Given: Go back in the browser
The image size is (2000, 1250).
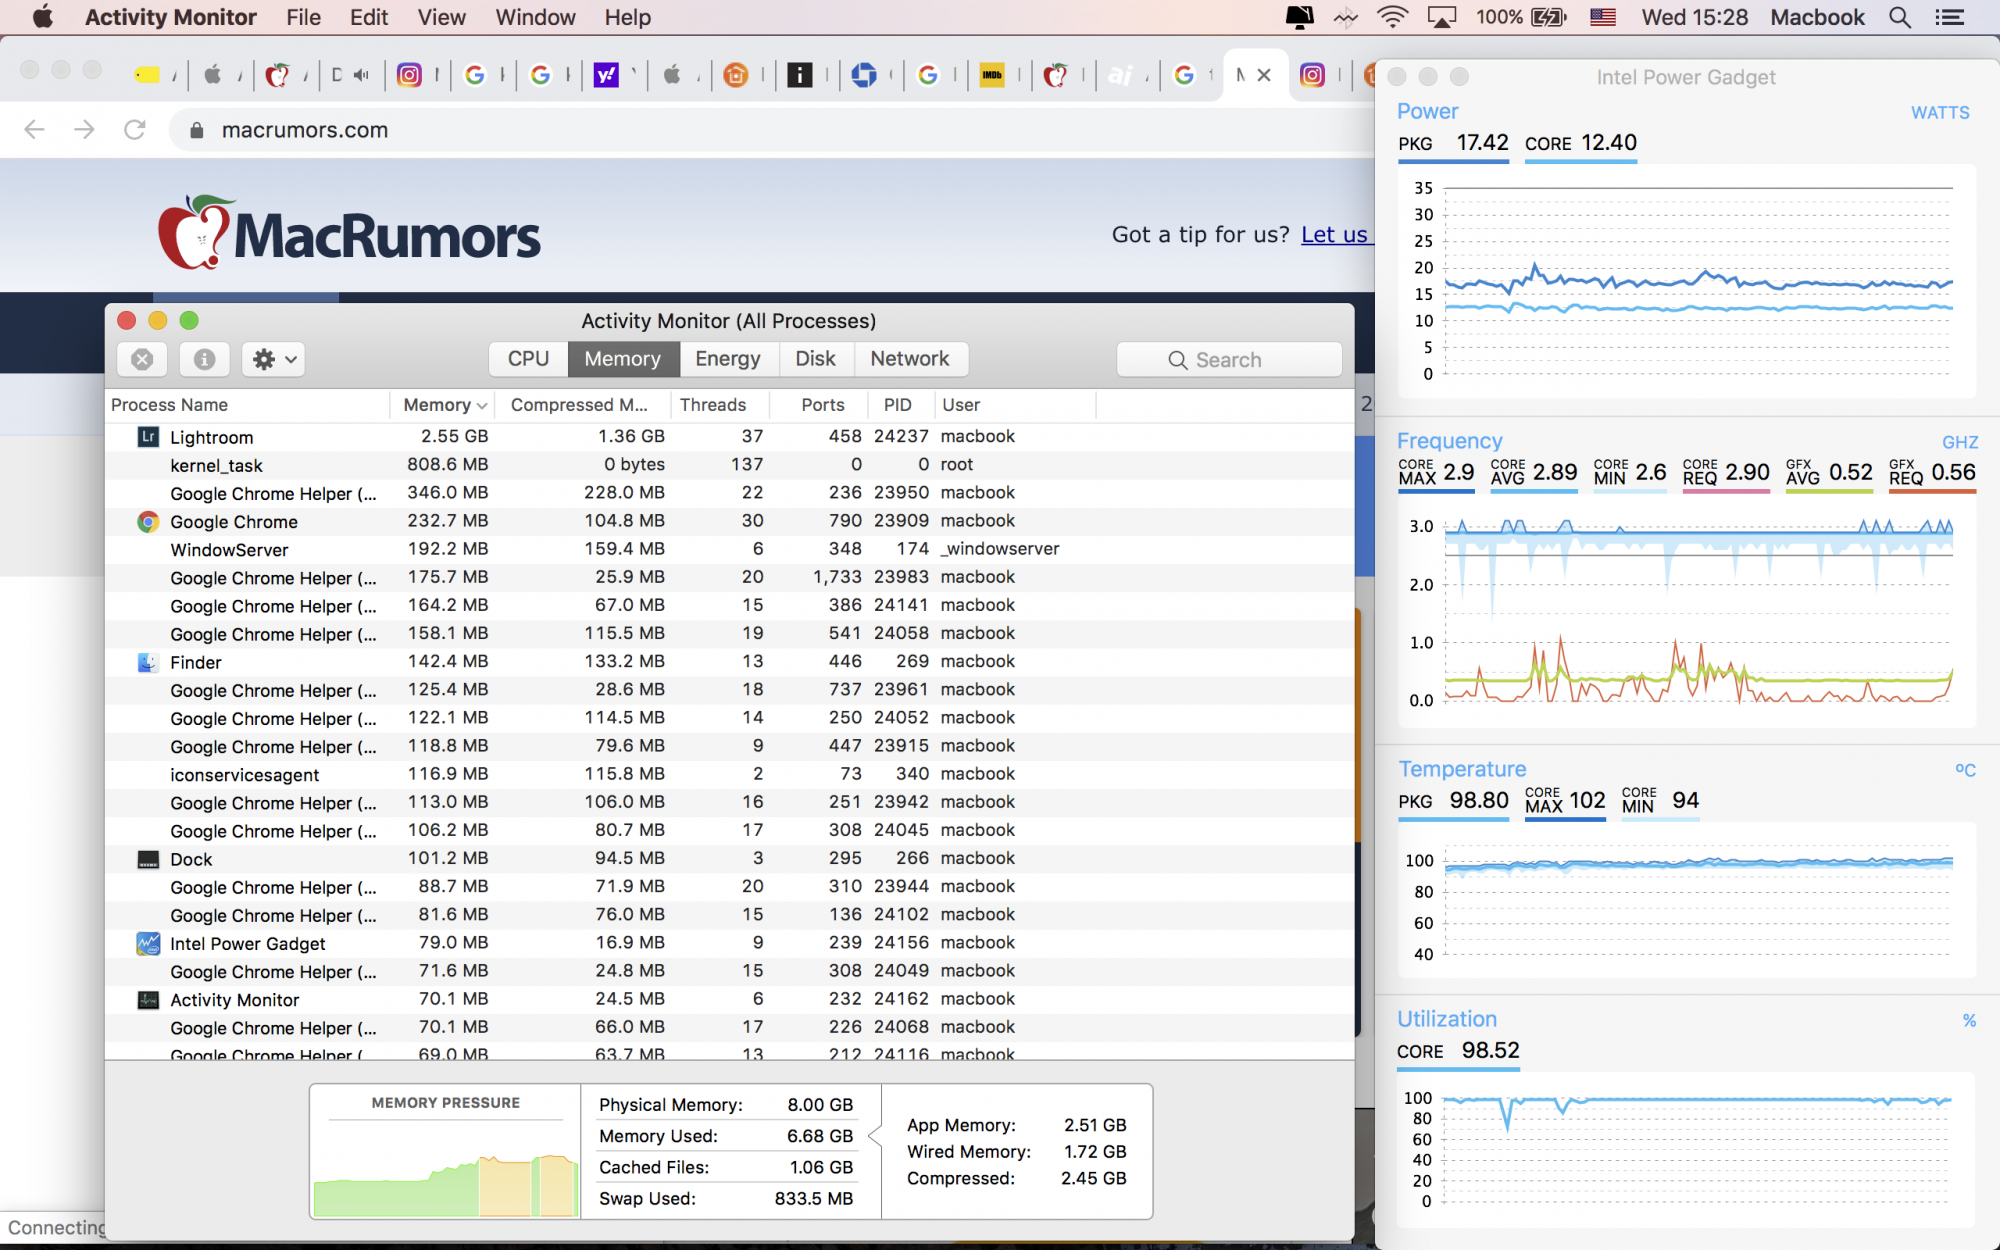Looking at the screenshot, I should 35,129.
